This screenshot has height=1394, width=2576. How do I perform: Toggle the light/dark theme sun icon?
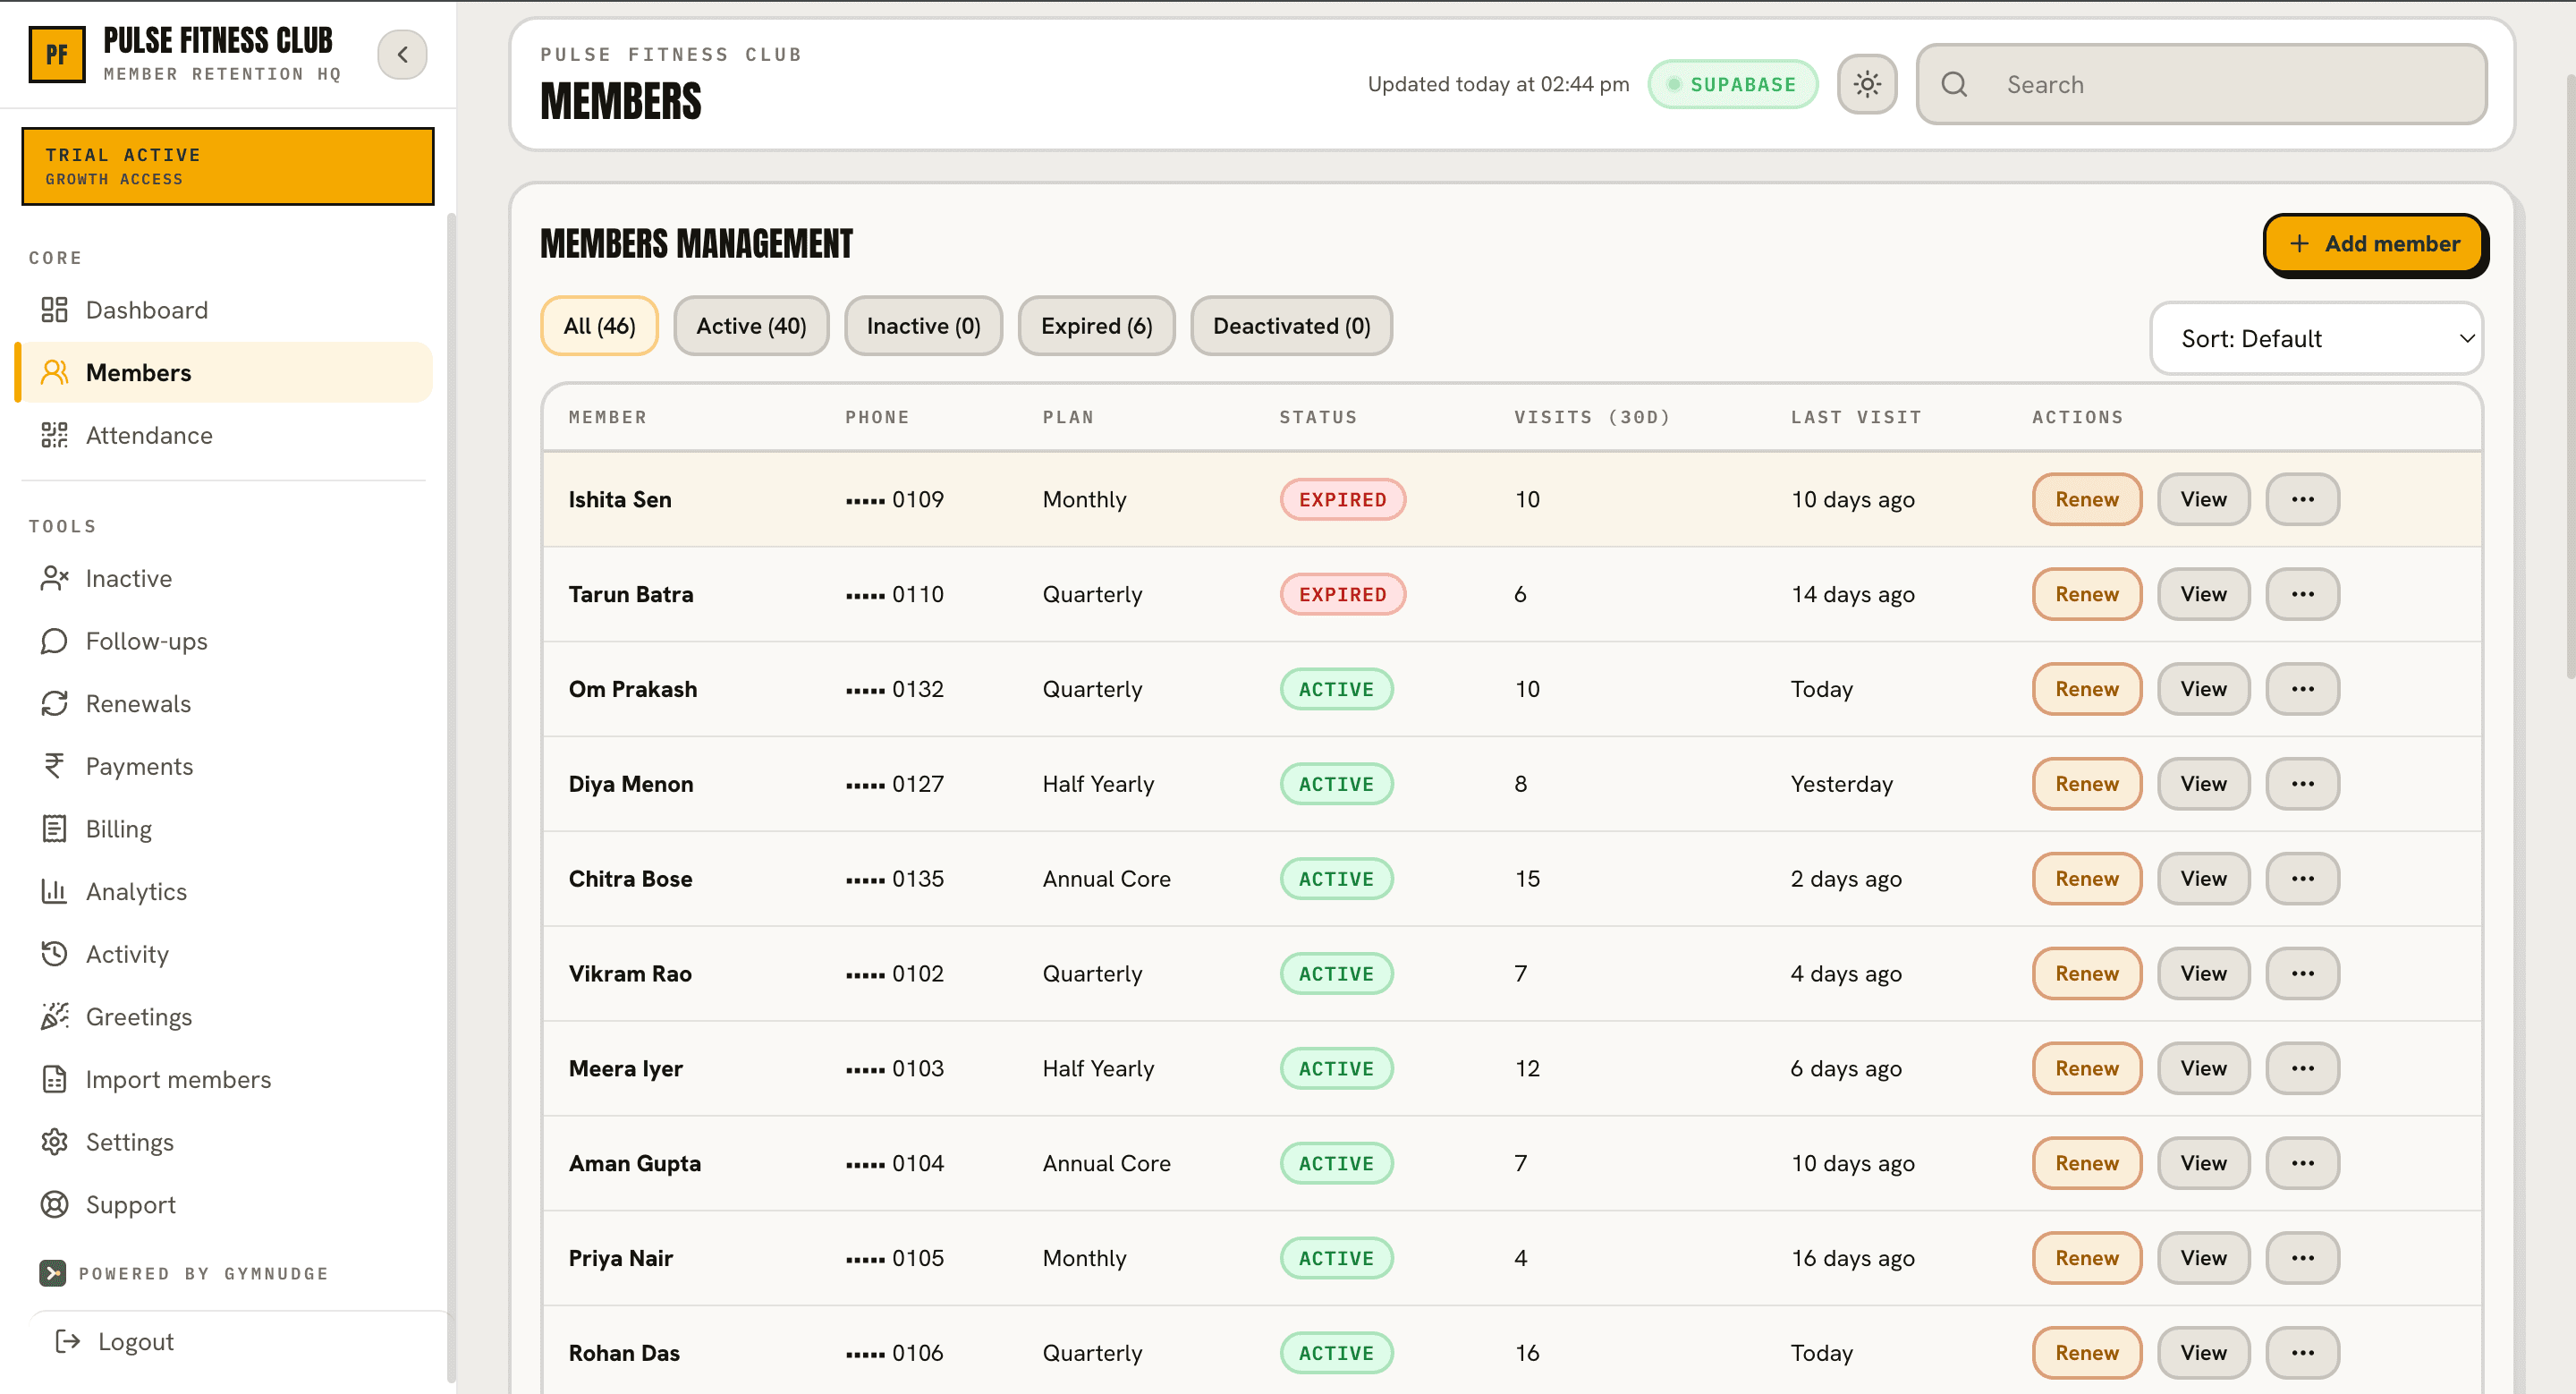pos(1866,84)
